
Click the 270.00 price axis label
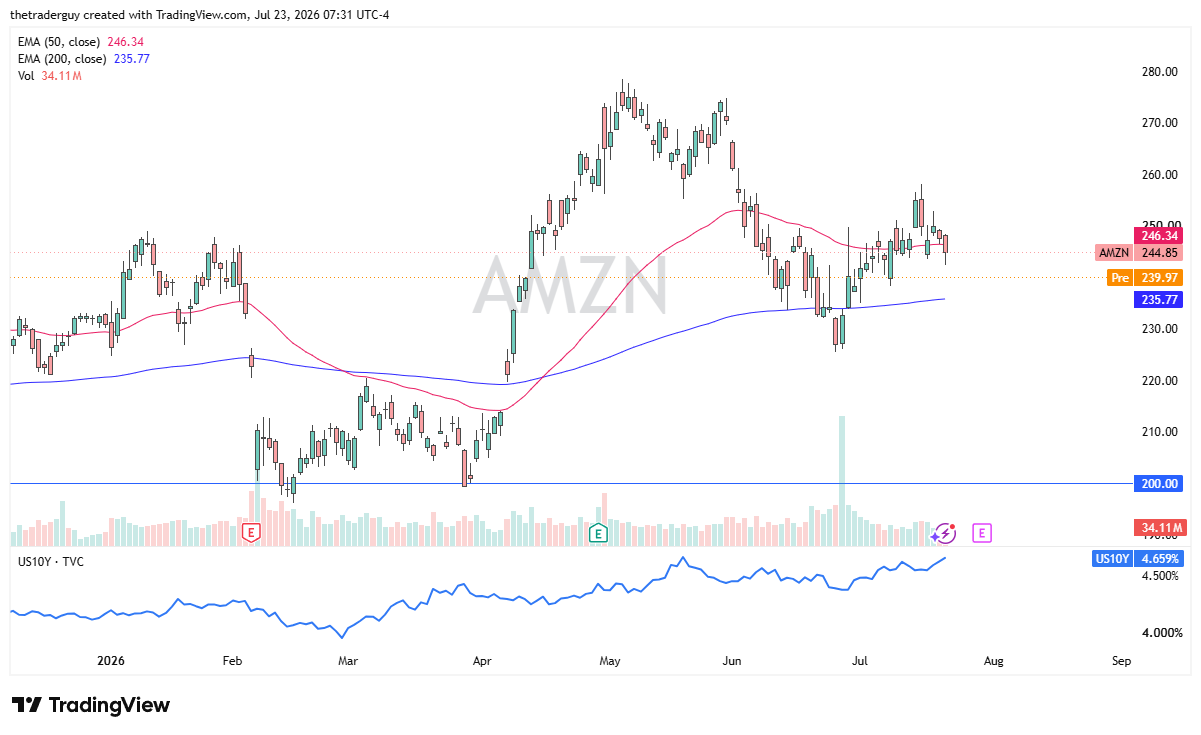1158,123
